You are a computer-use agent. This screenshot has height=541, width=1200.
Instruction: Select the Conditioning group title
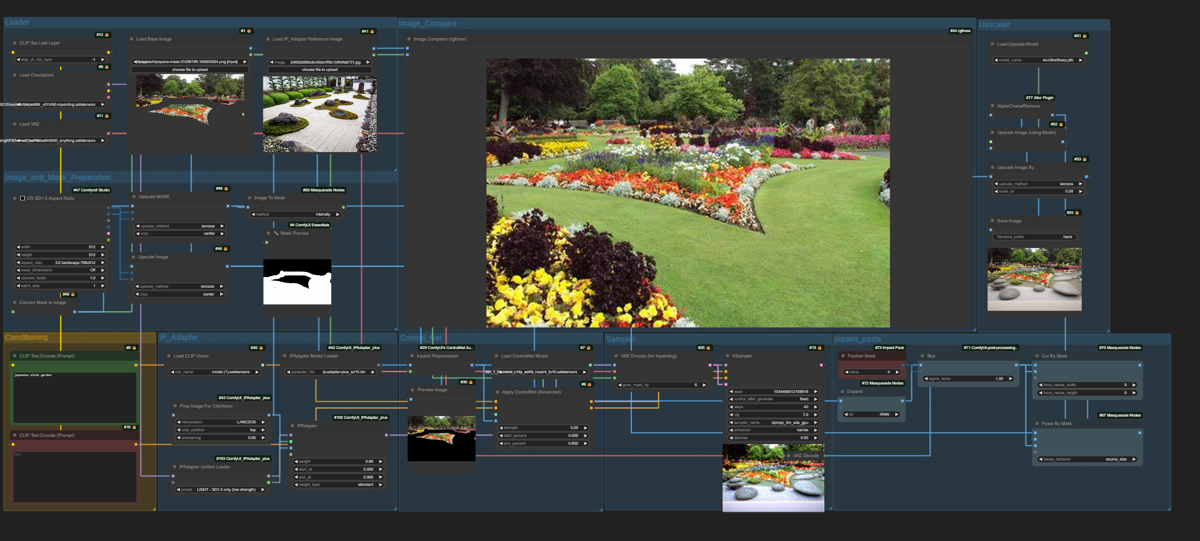(27, 337)
